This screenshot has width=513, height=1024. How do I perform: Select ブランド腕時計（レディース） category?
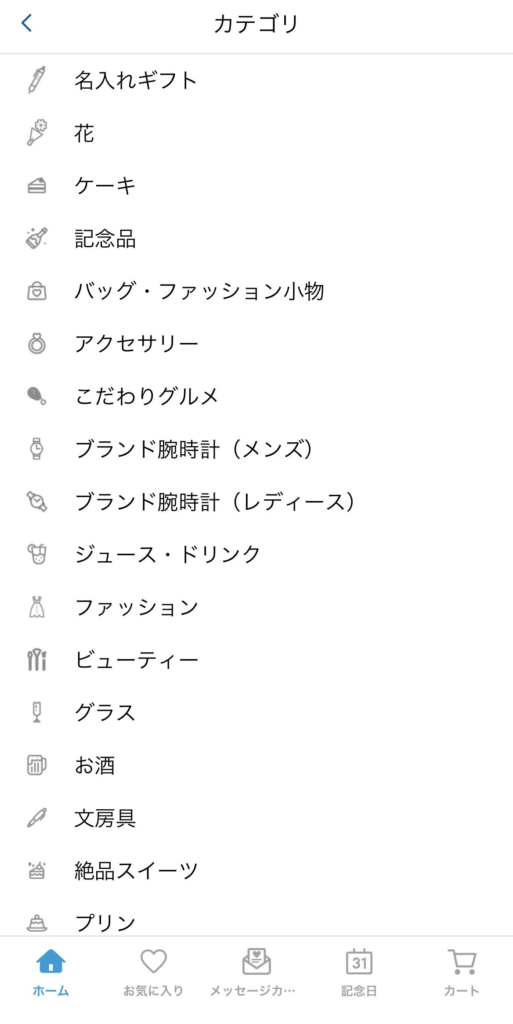(x=256, y=502)
